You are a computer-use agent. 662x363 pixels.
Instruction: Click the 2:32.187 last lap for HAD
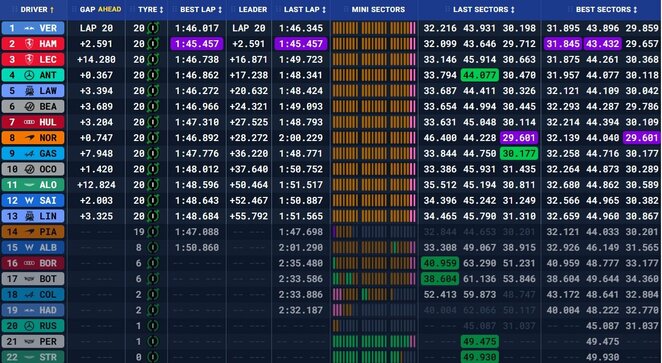(x=301, y=310)
